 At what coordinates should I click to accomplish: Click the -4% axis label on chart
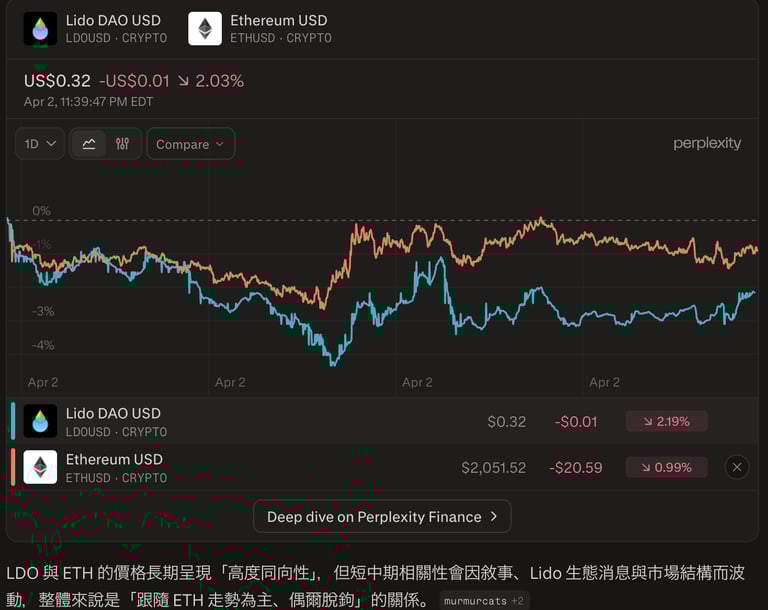(x=43, y=345)
